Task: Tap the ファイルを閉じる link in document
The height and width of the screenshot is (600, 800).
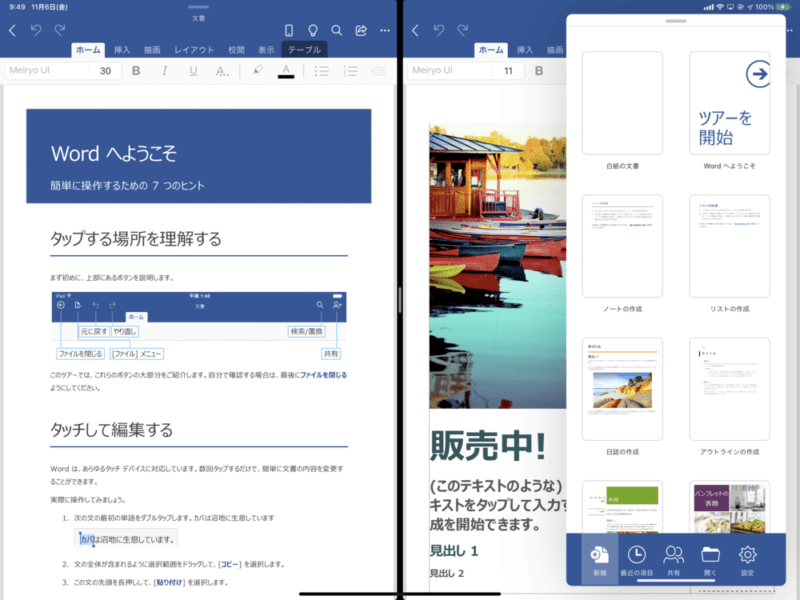Action: pos(323,375)
